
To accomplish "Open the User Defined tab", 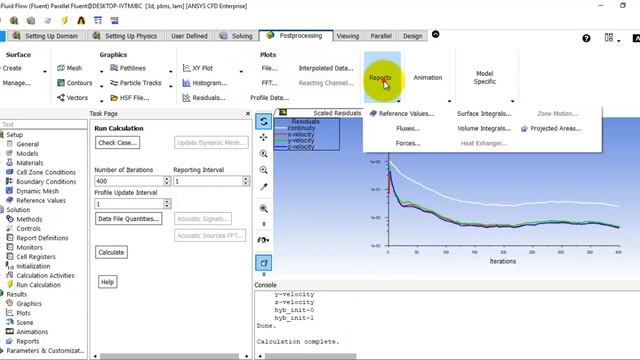I will click(x=189, y=36).
